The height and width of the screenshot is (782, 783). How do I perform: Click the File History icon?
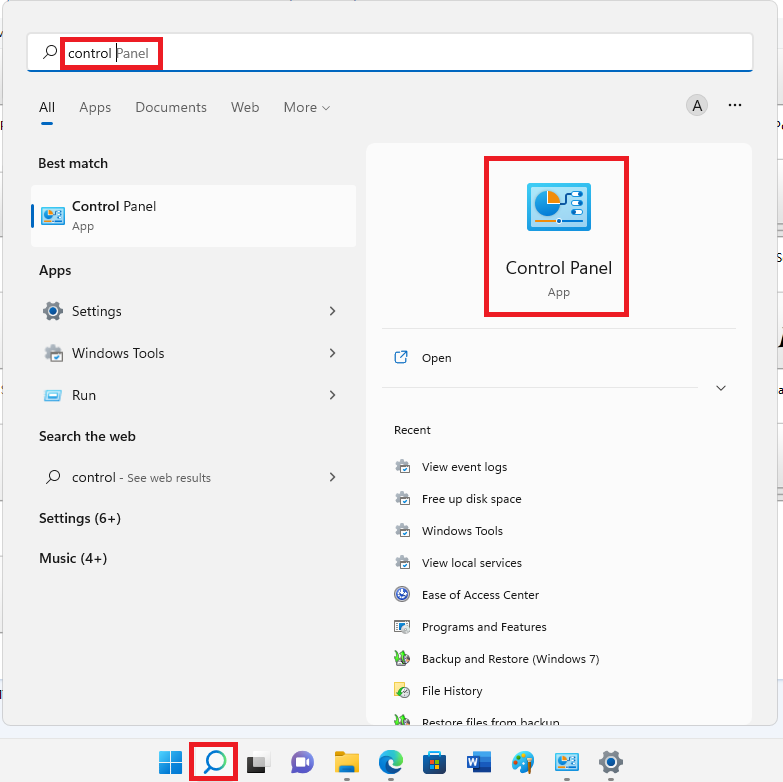click(x=402, y=691)
